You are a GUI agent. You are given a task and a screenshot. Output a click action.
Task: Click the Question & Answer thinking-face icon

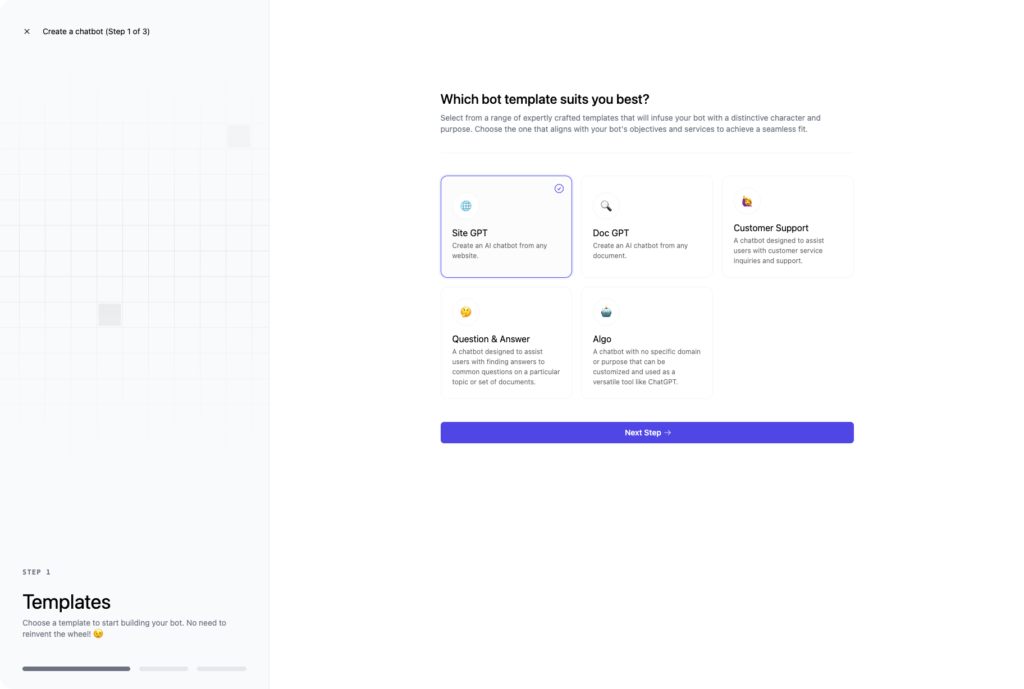[466, 312]
